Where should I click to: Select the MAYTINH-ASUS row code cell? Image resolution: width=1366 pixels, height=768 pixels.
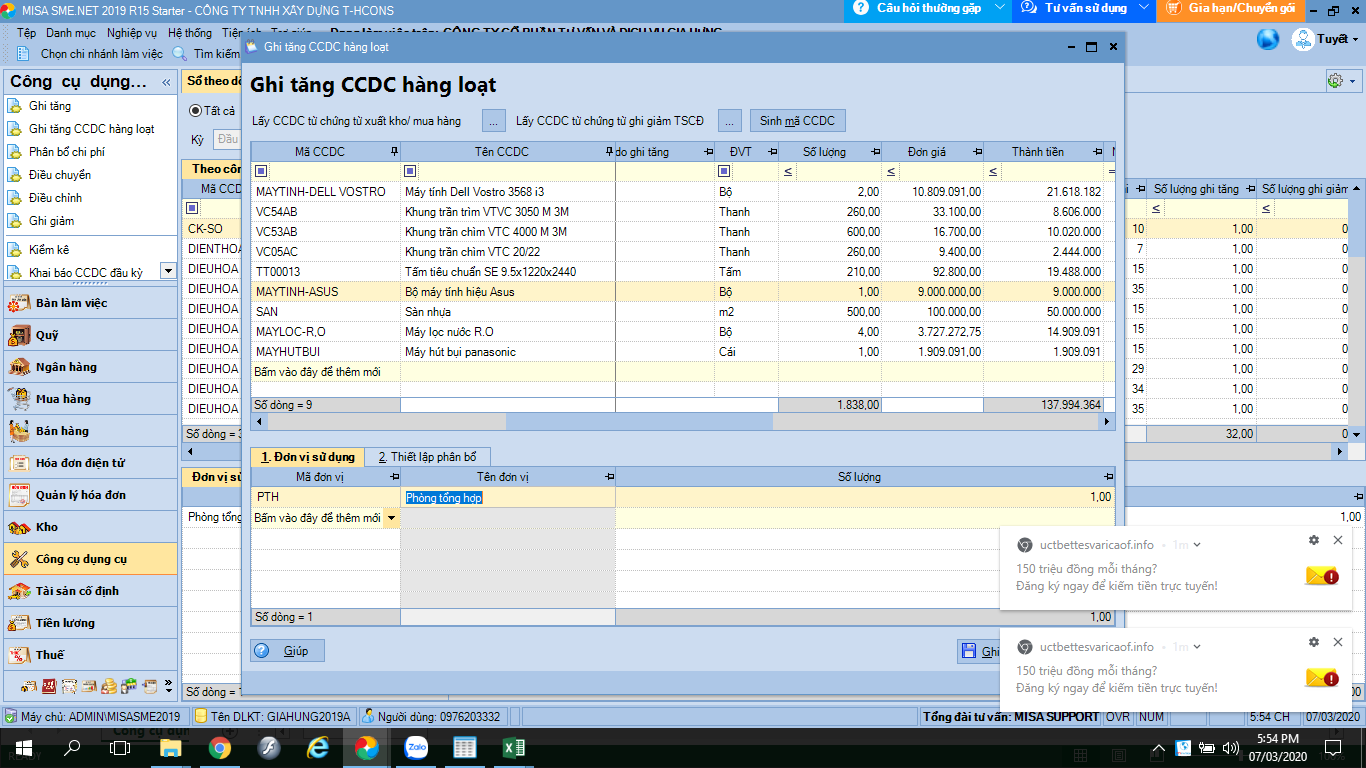tap(326, 292)
